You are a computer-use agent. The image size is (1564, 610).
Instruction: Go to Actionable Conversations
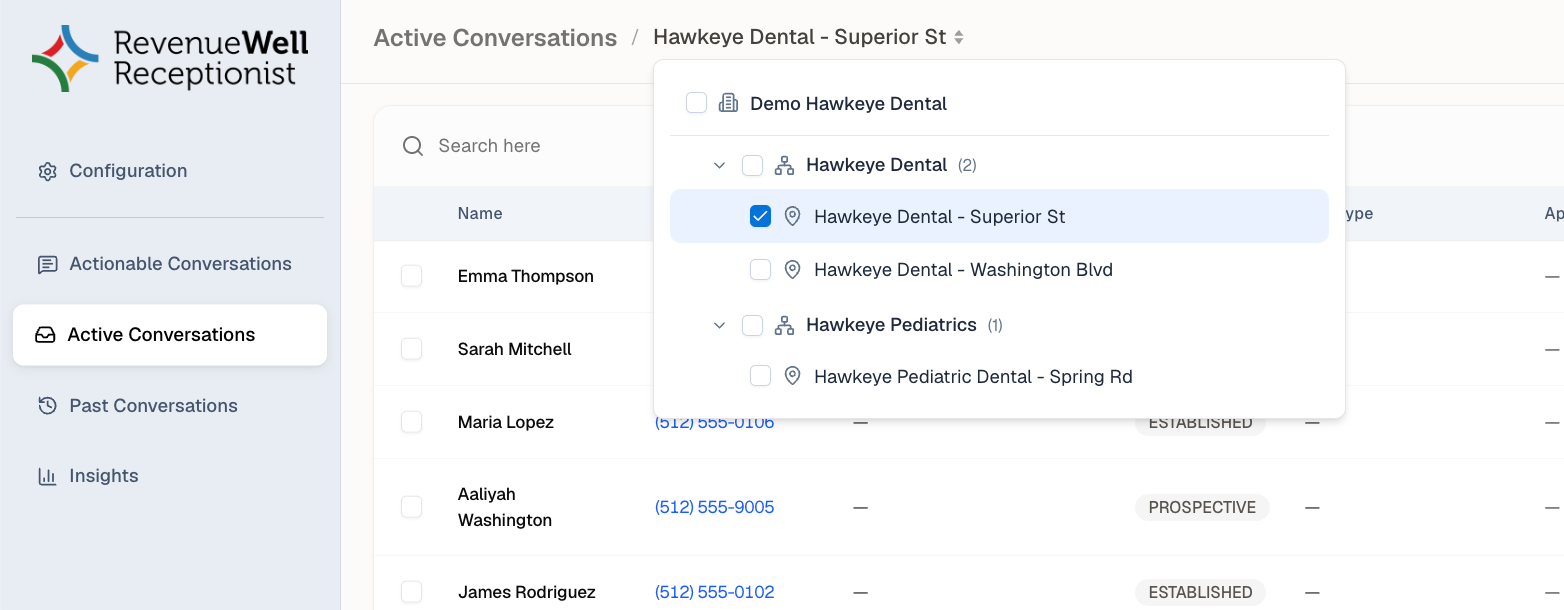point(170,264)
